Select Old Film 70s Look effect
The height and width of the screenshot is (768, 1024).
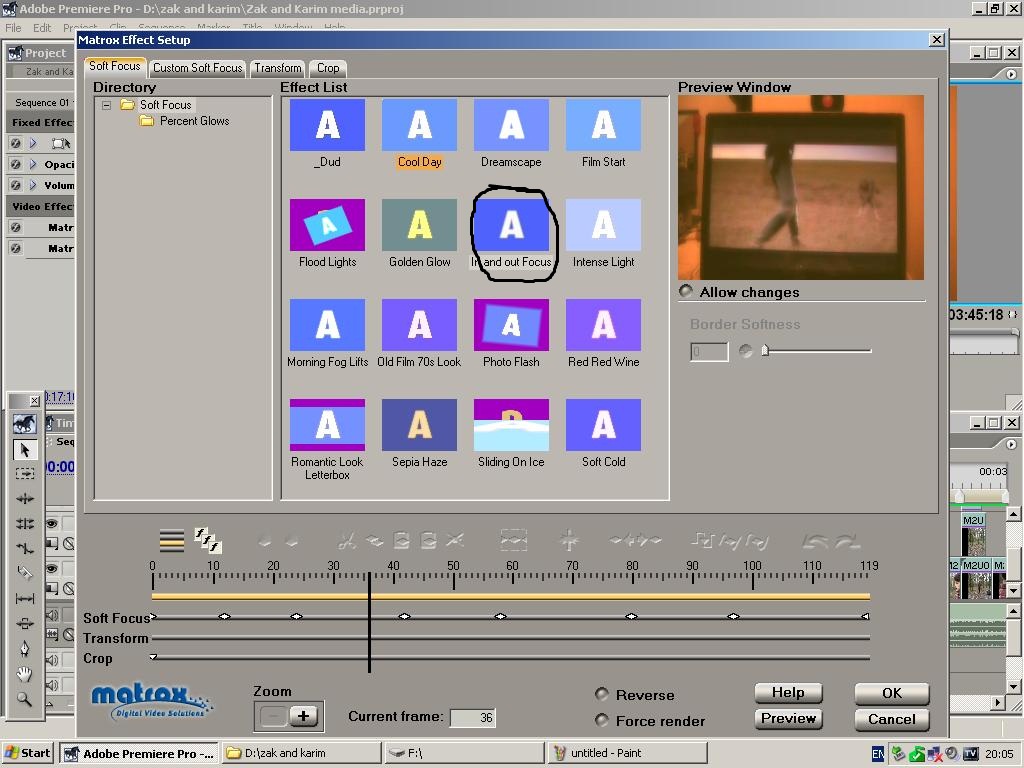pos(419,325)
